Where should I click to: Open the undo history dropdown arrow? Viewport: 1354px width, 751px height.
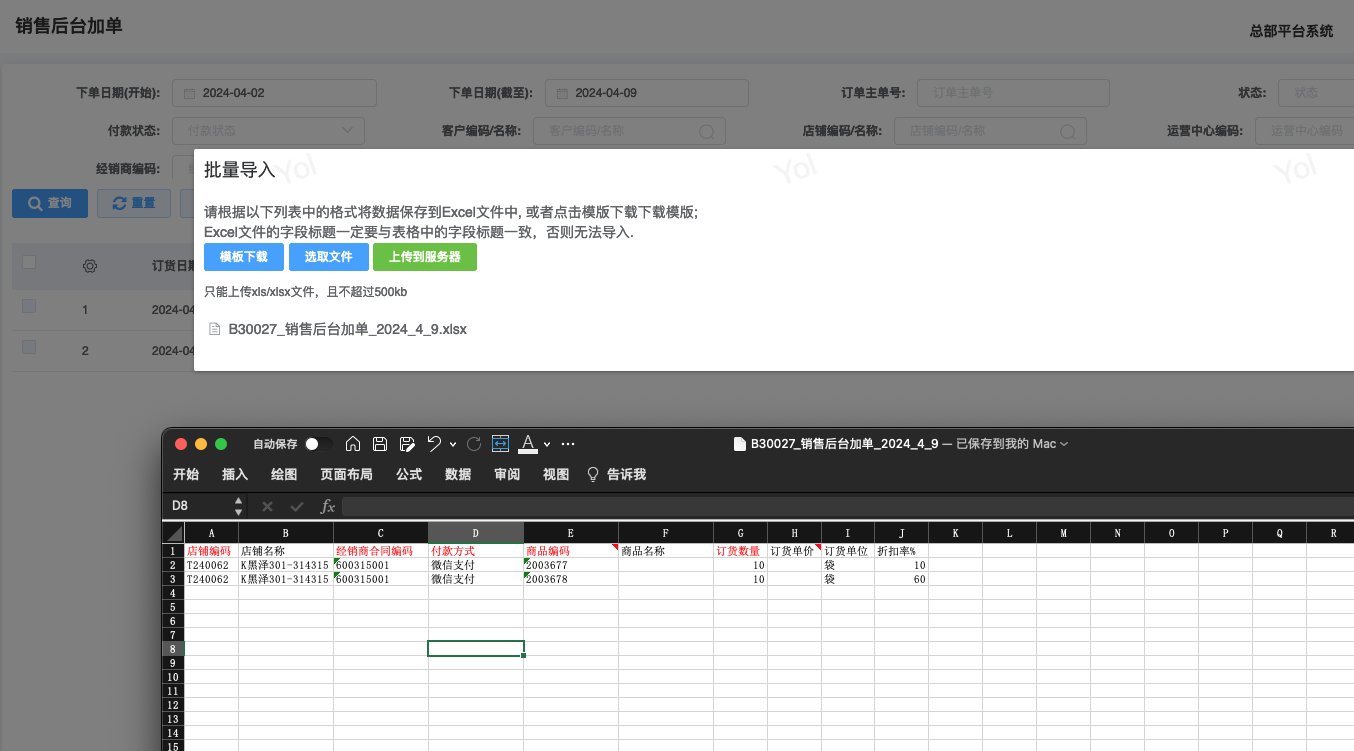pyautogui.click(x=453, y=444)
